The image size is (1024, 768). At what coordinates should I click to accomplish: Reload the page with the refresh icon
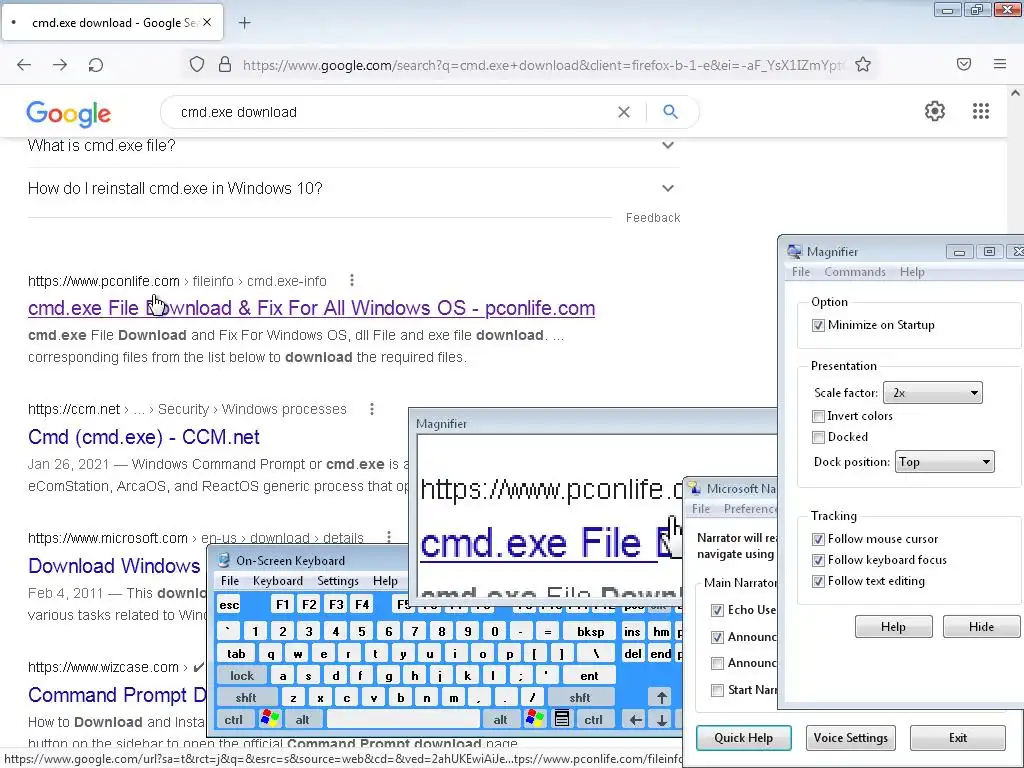[96, 65]
